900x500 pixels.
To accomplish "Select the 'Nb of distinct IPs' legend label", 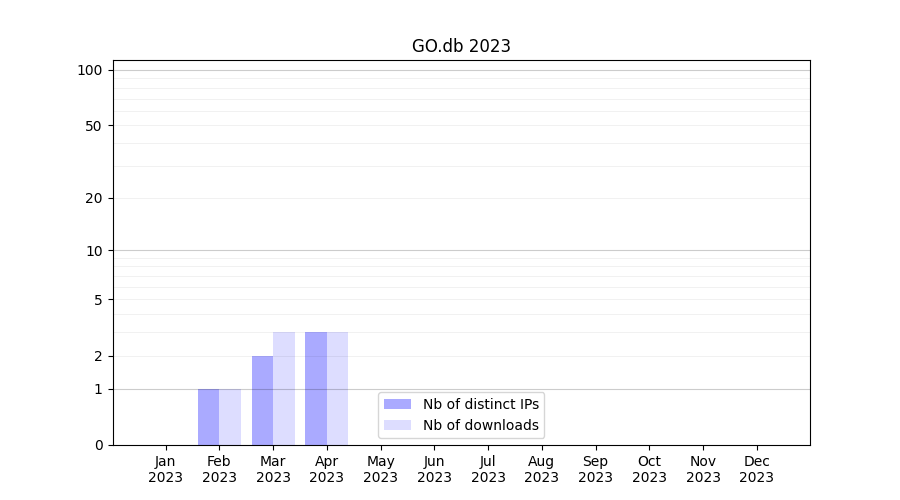I will pyautogui.click(x=481, y=404).
